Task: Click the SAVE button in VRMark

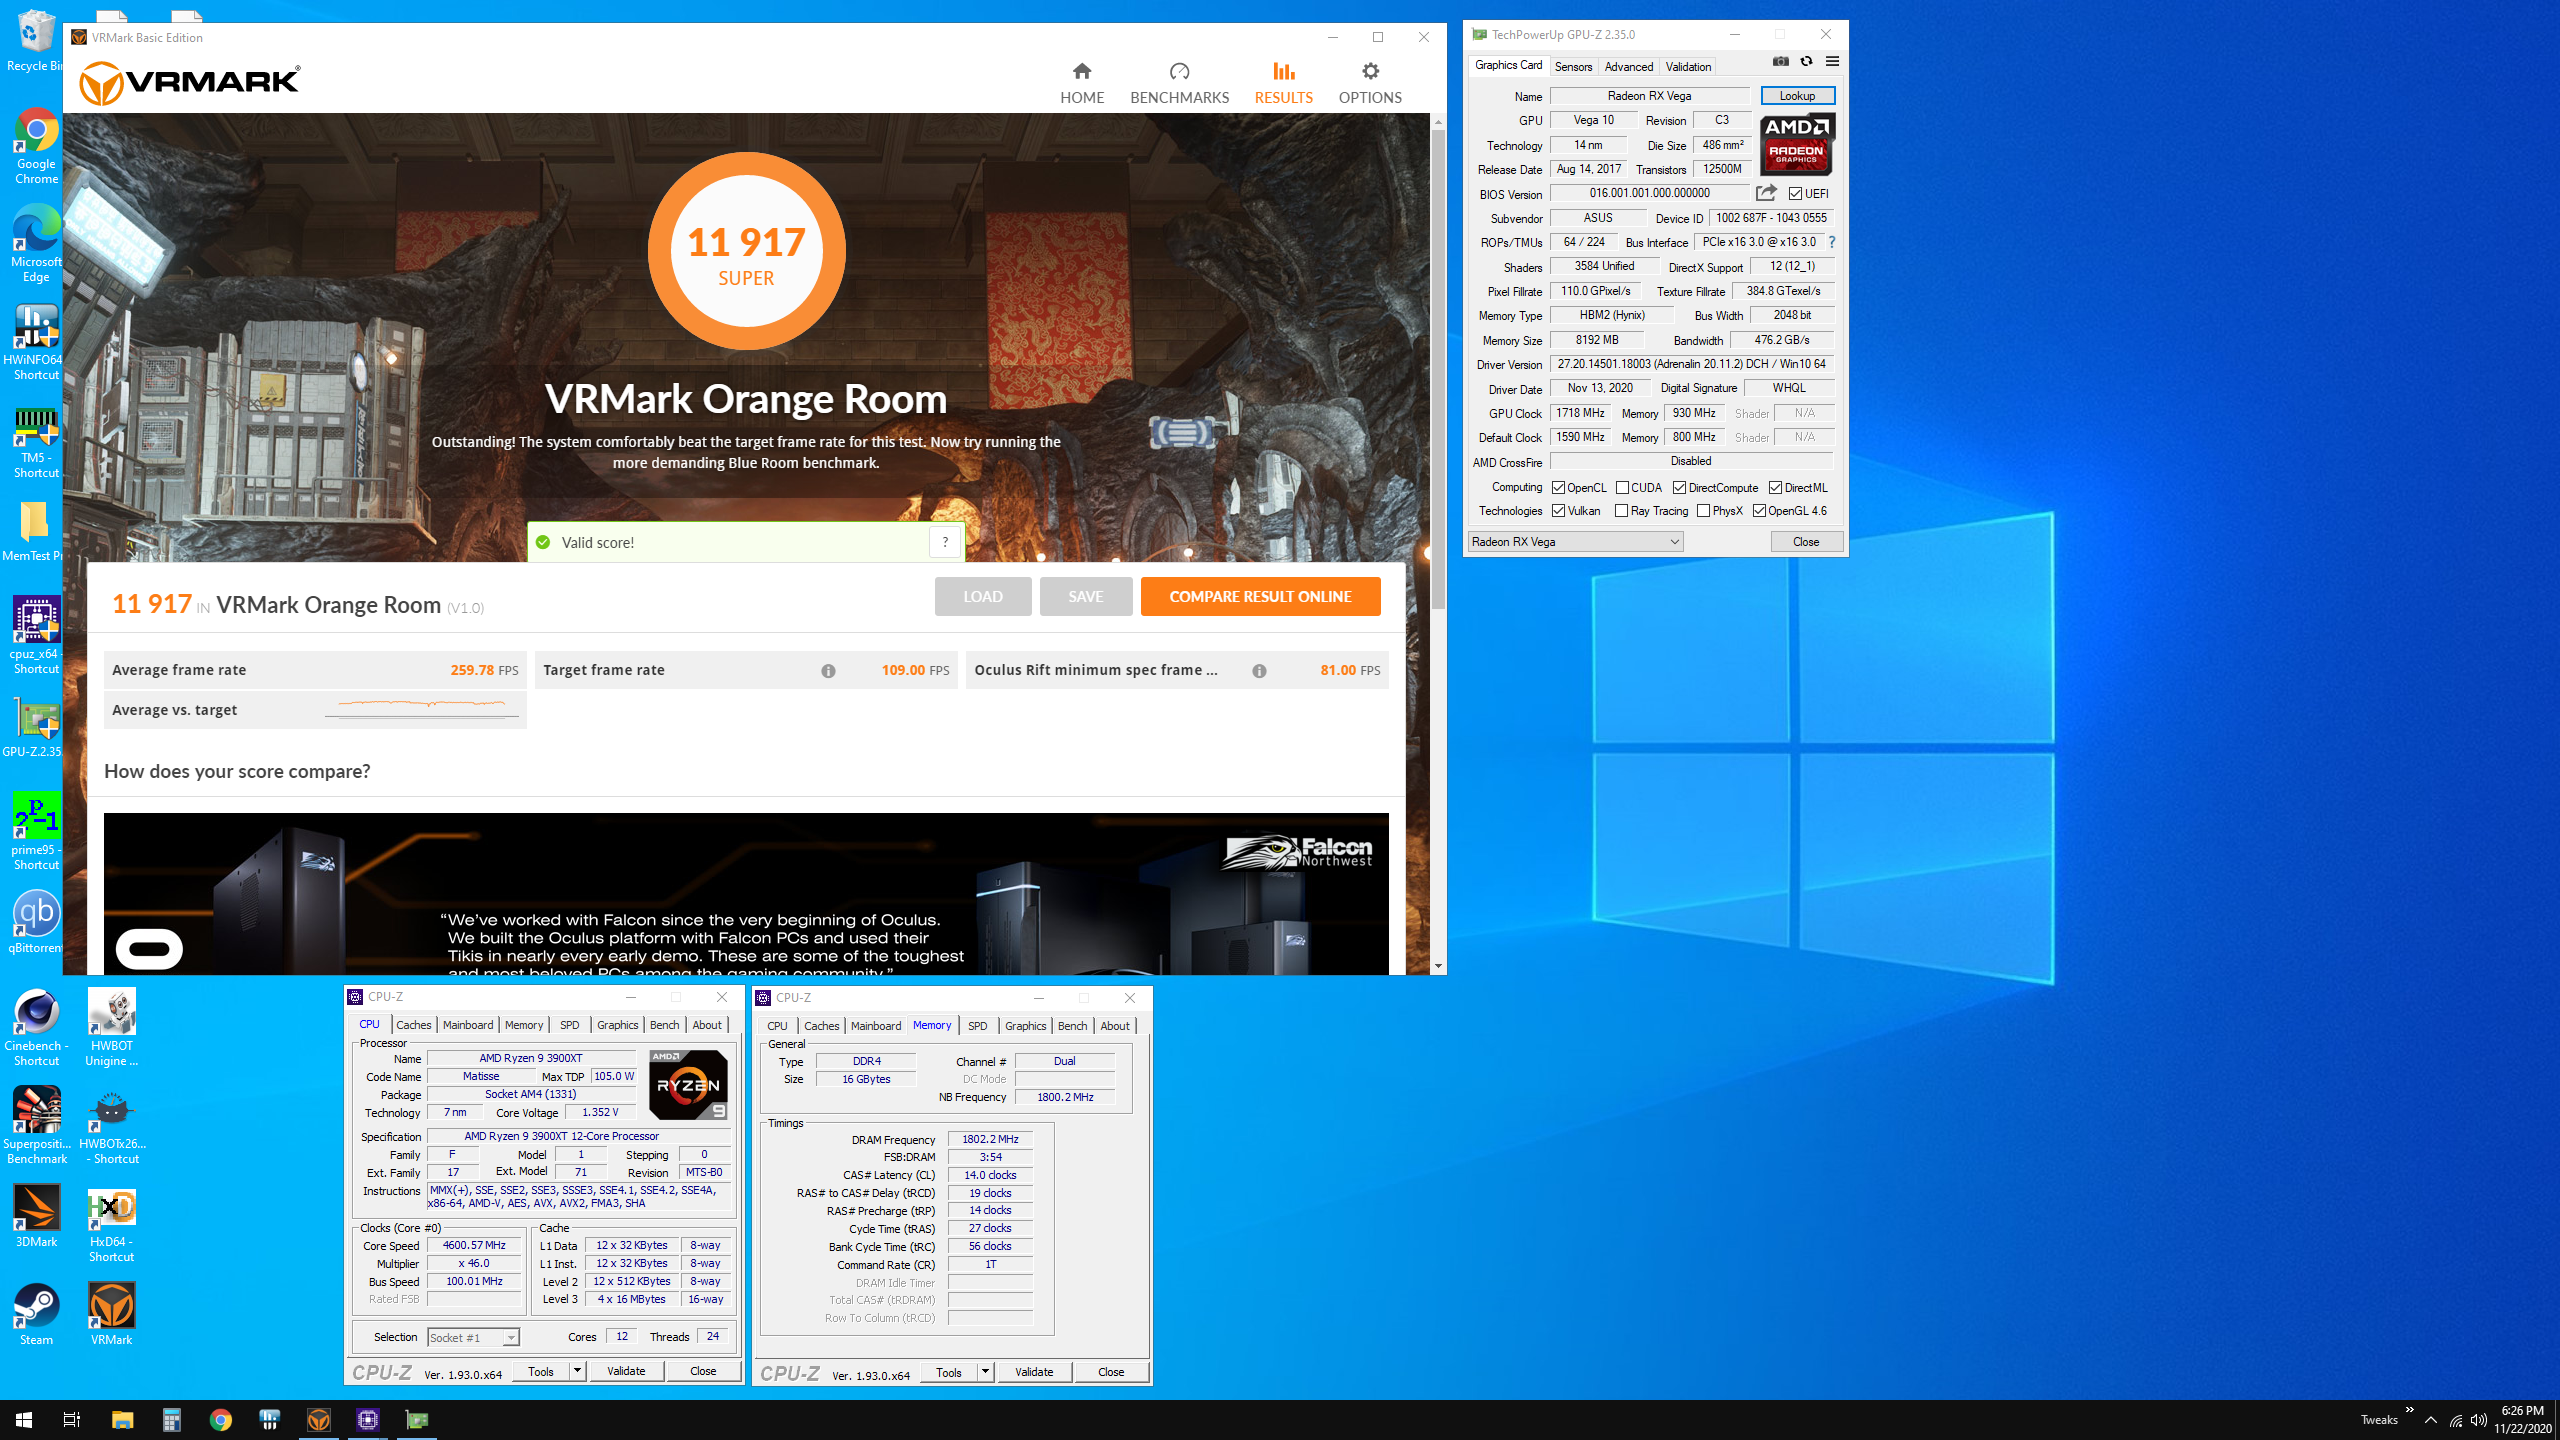Action: point(1085,597)
